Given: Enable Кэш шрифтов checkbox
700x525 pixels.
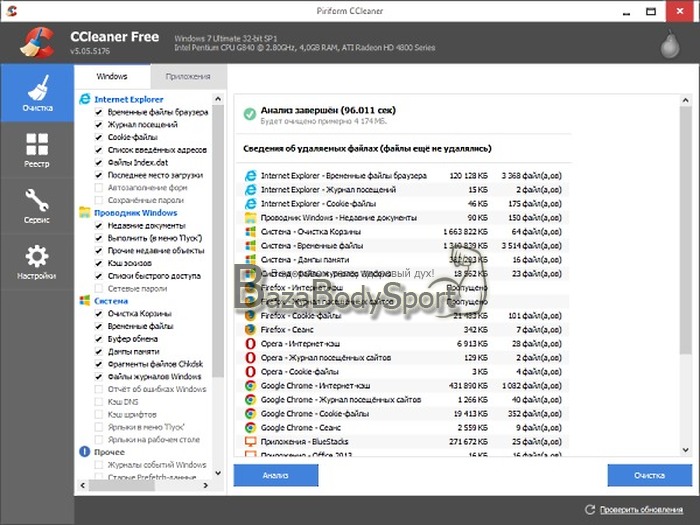Looking at the screenshot, I should pos(99,414).
